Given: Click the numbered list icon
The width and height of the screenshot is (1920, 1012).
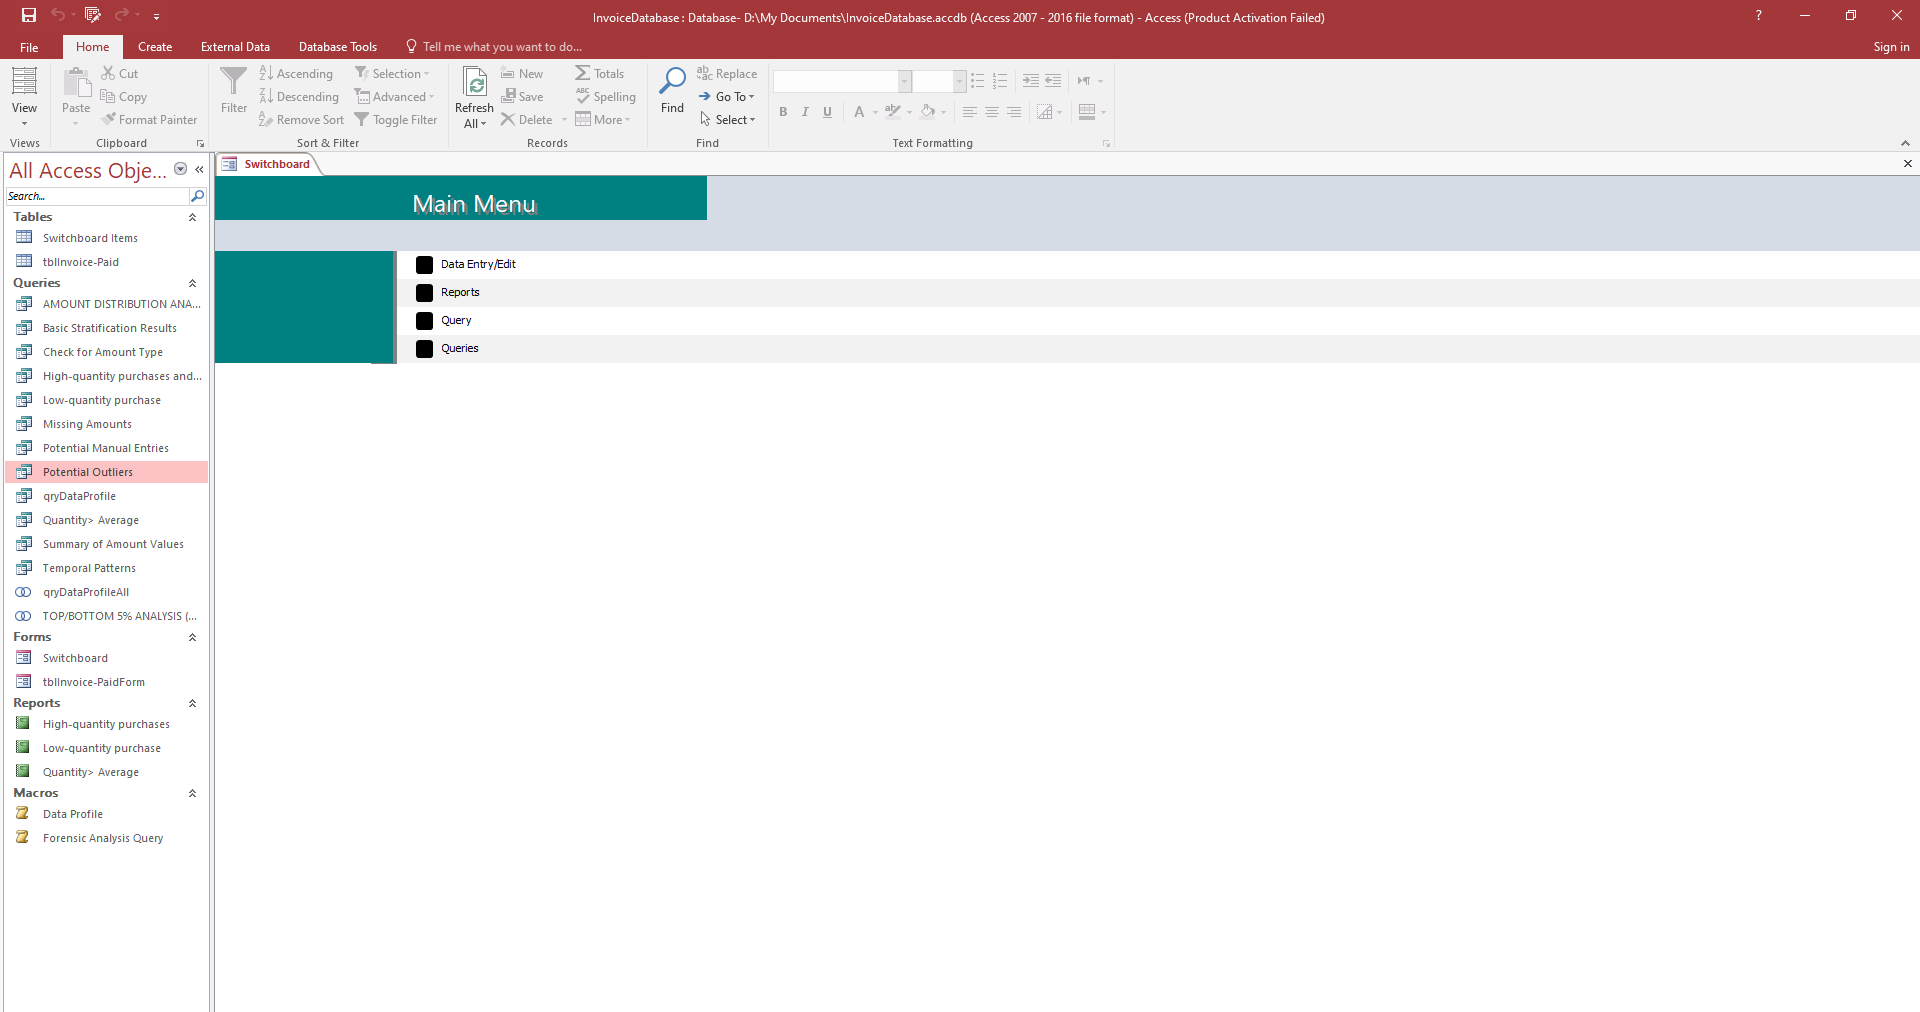Looking at the screenshot, I should click(x=999, y=81).
